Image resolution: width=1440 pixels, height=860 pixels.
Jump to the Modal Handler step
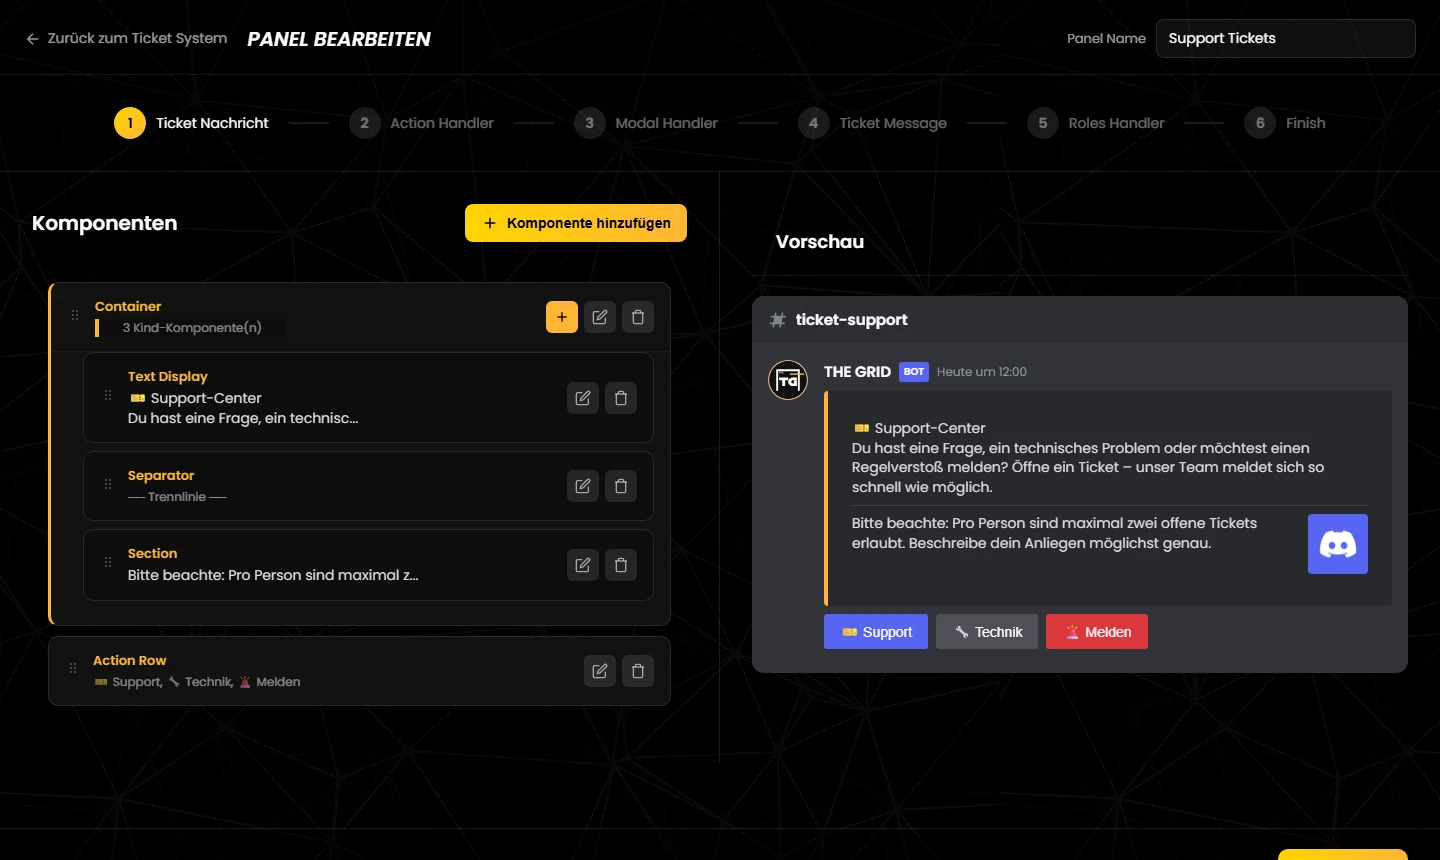coord(646,123)
